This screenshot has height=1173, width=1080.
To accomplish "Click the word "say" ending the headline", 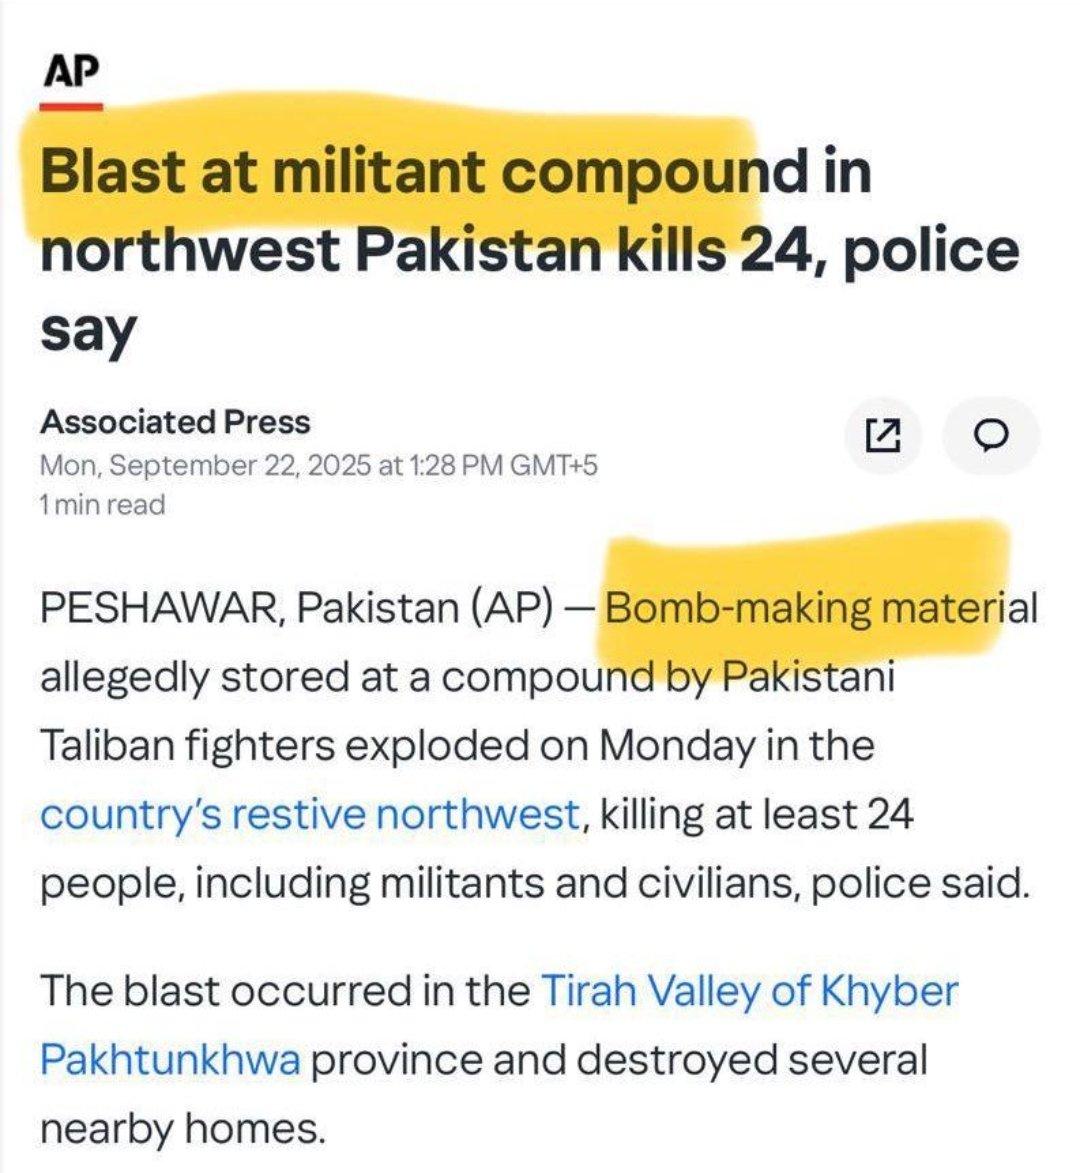I will point(88,331).
